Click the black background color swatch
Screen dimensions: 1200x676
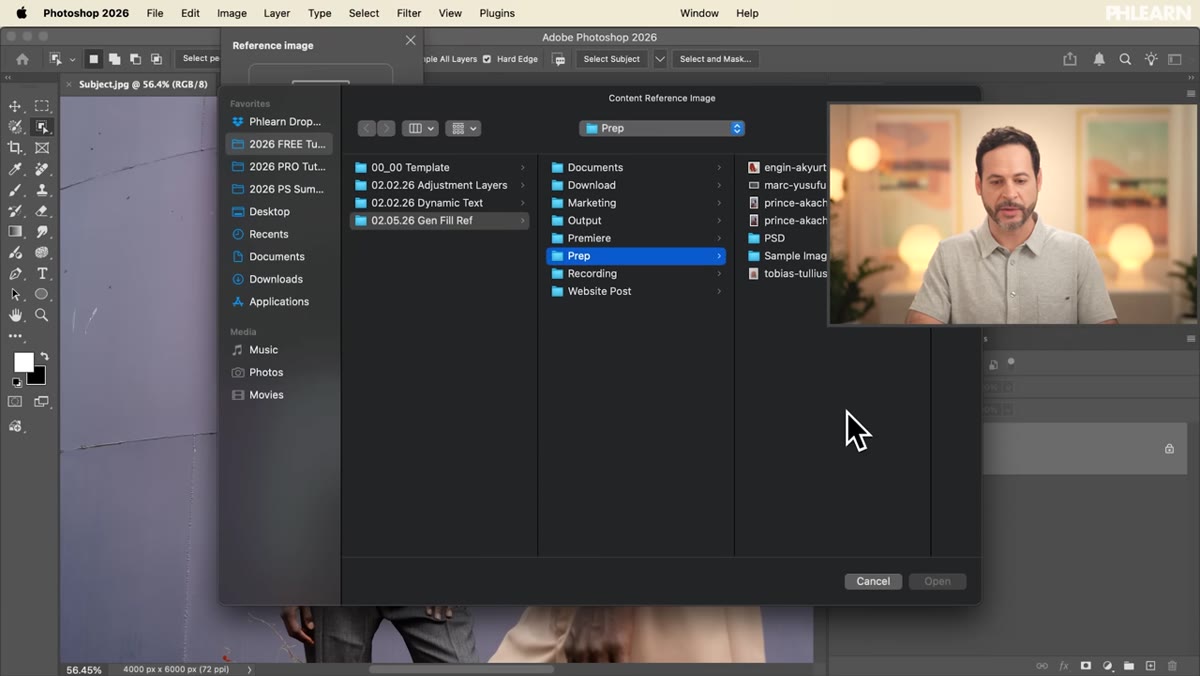pyautogui.click(x=38, y=377)
